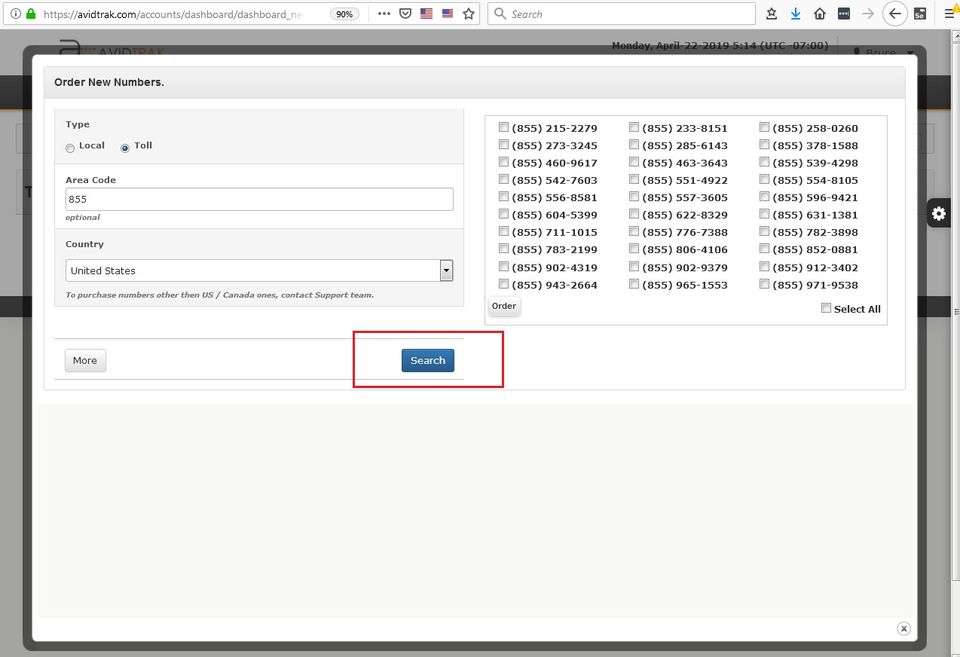
Task: Check the (855) 463-3643 number
Action: tap(634, 162)
